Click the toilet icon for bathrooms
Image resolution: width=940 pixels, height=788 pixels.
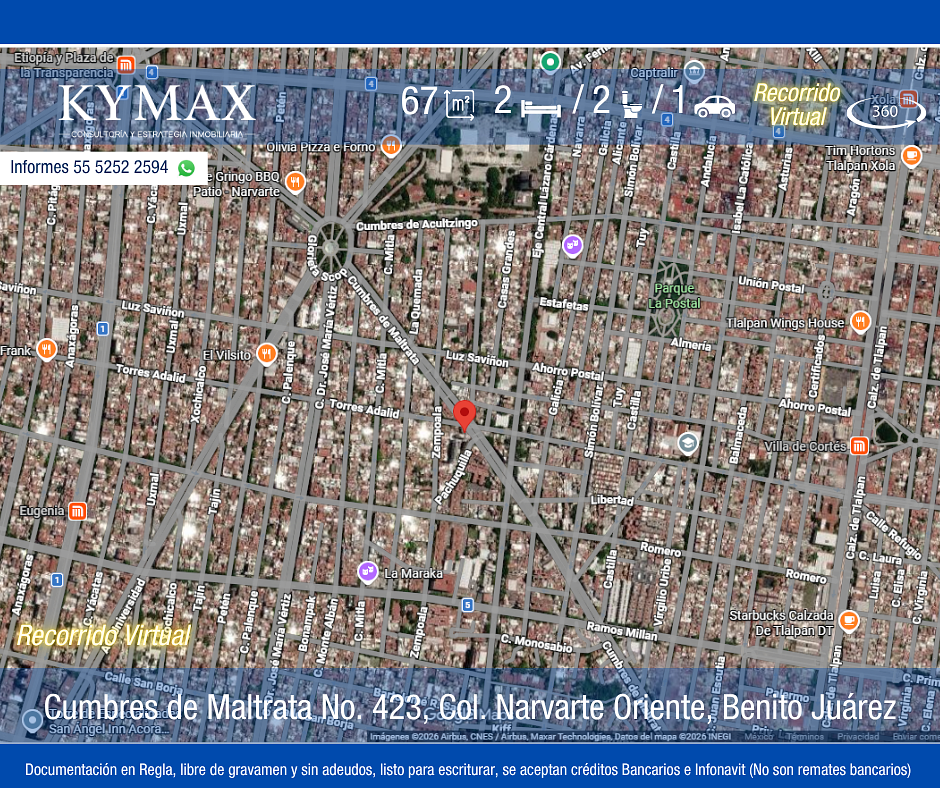point(631,104)
